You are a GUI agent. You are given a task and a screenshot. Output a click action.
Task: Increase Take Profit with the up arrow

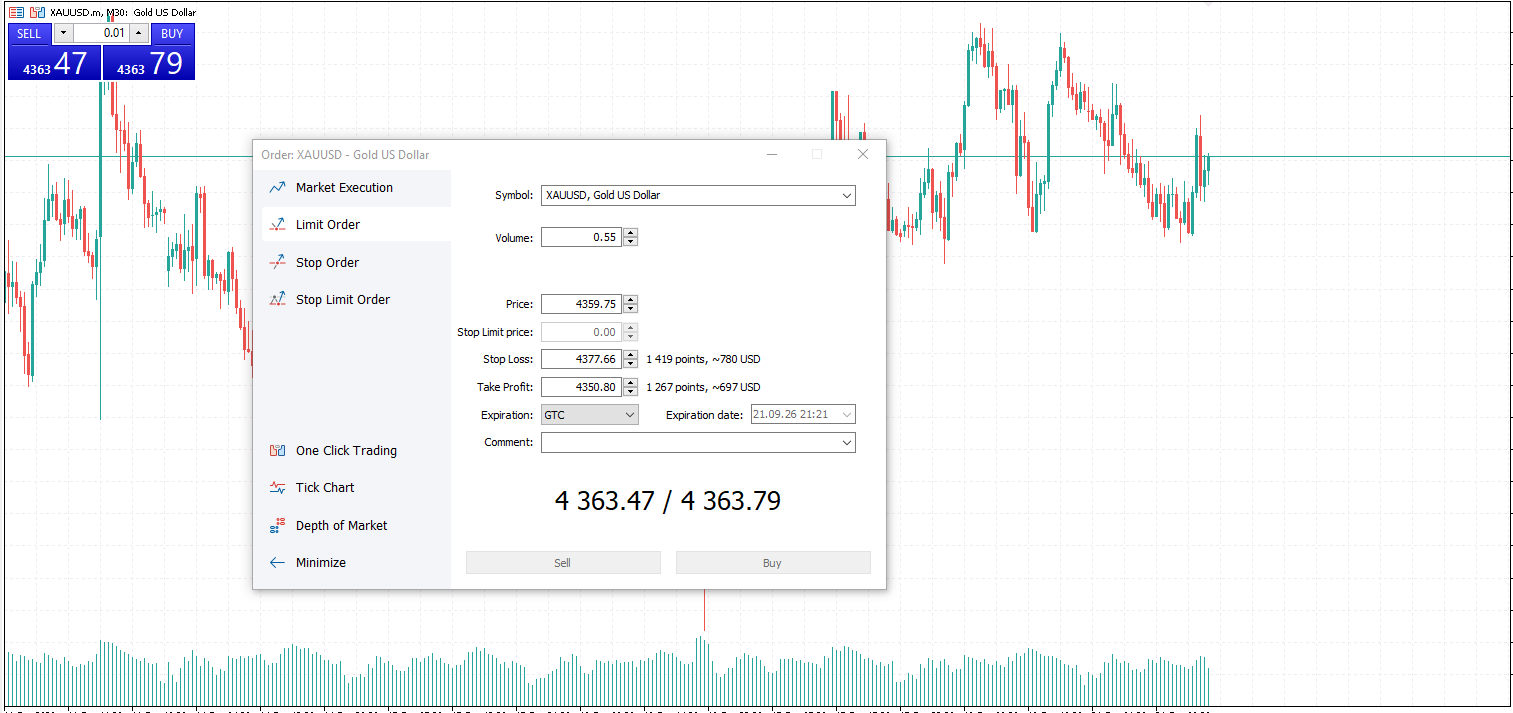click(x=630, y=383)
